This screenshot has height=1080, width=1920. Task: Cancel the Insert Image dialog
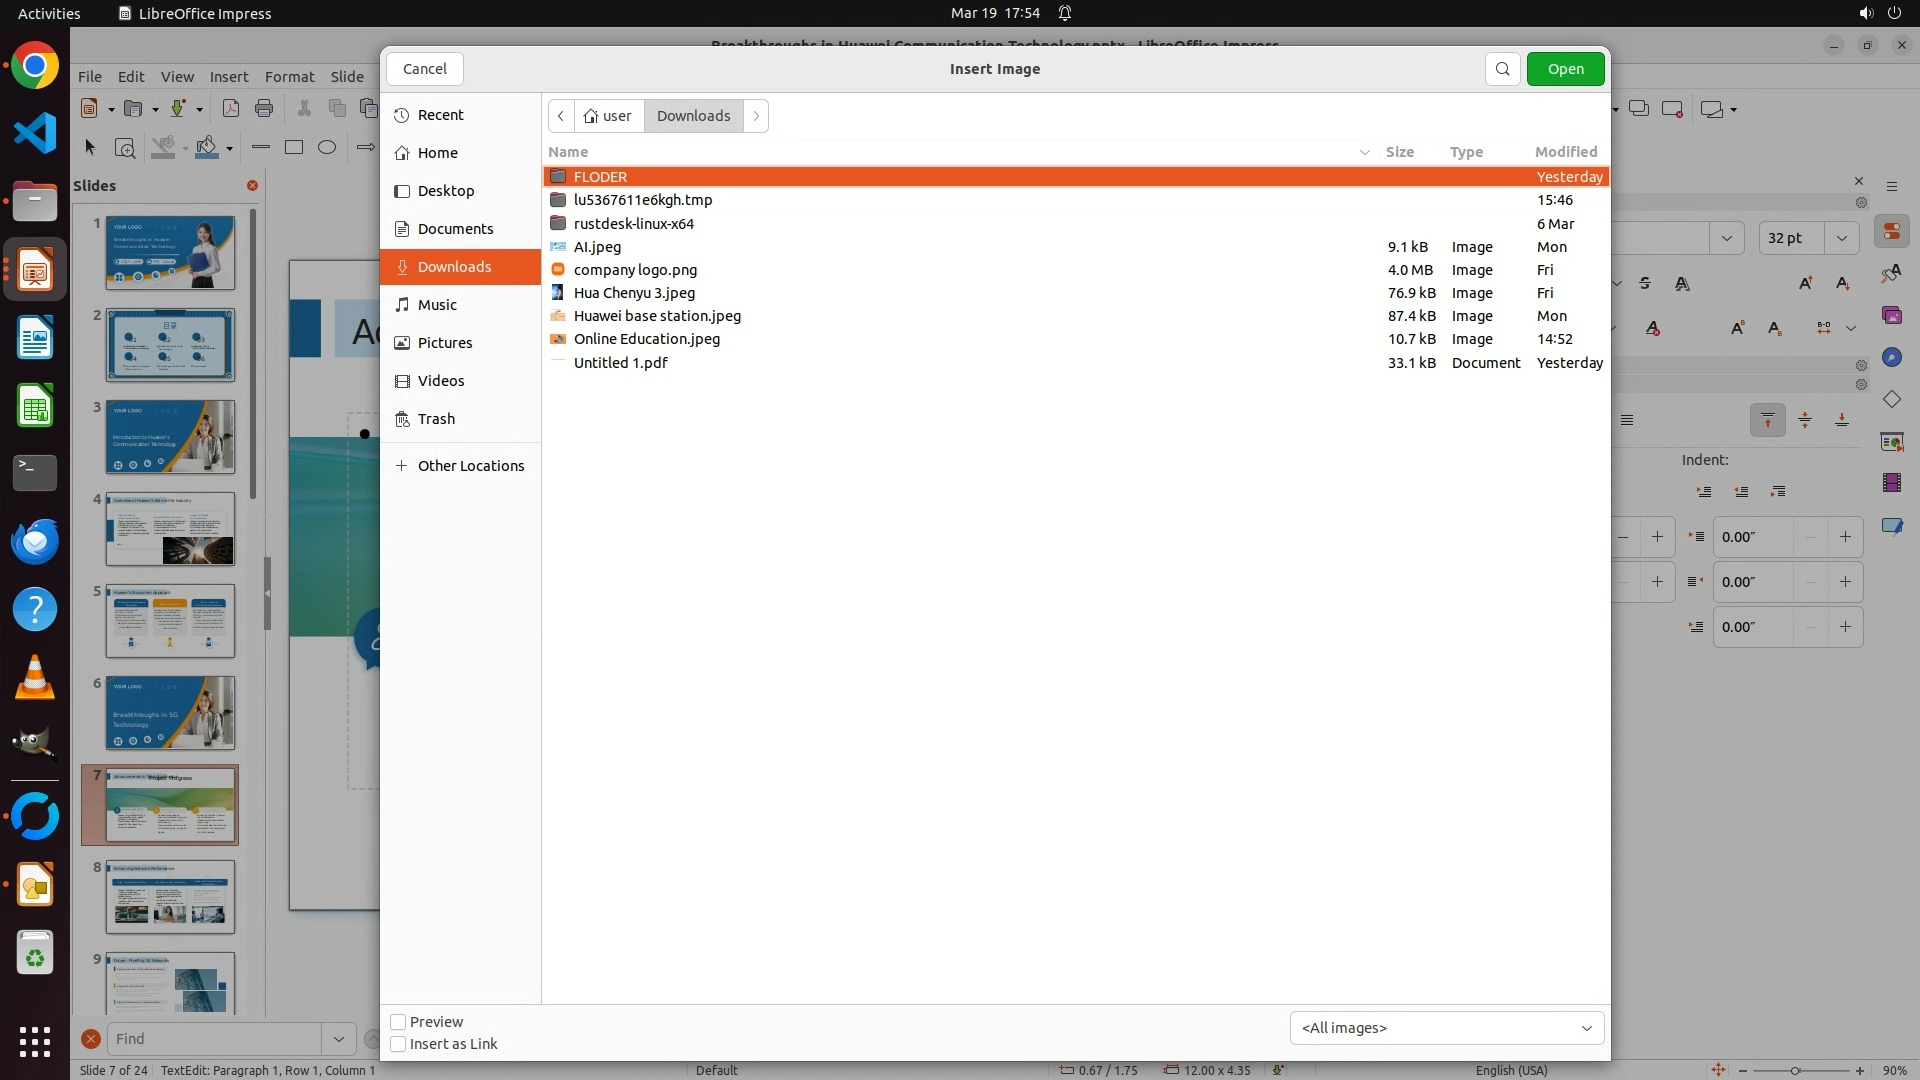pos(425,69)
